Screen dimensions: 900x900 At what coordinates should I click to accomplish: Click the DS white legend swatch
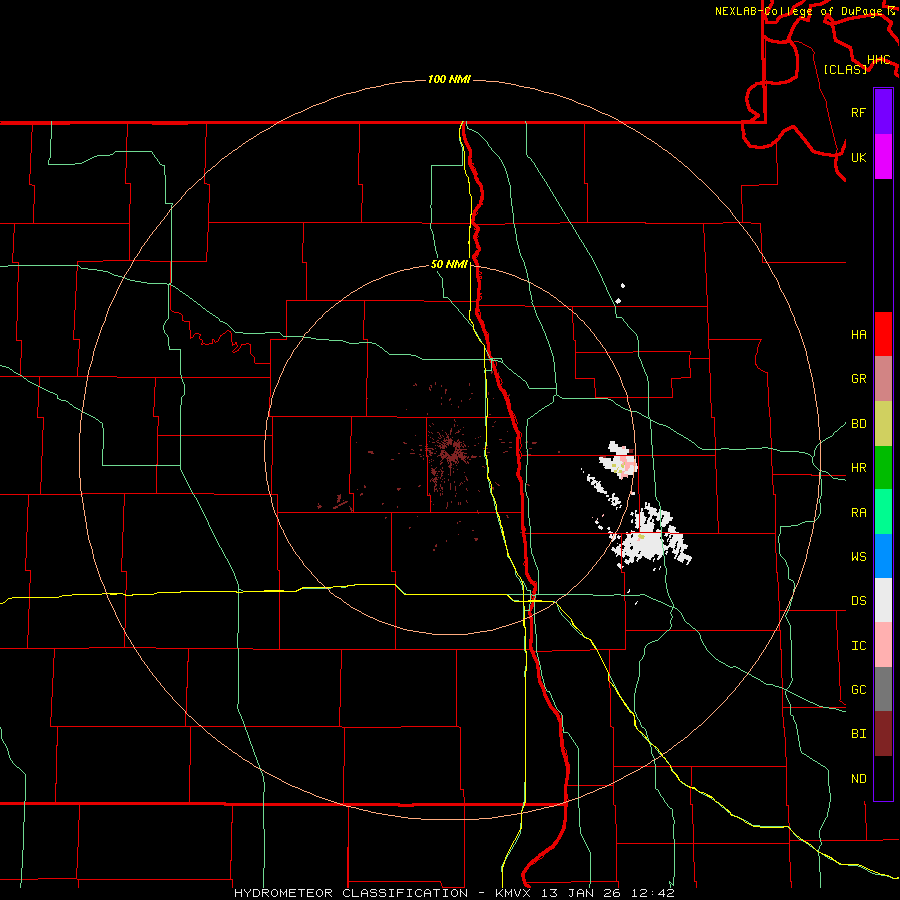(883, 600)
